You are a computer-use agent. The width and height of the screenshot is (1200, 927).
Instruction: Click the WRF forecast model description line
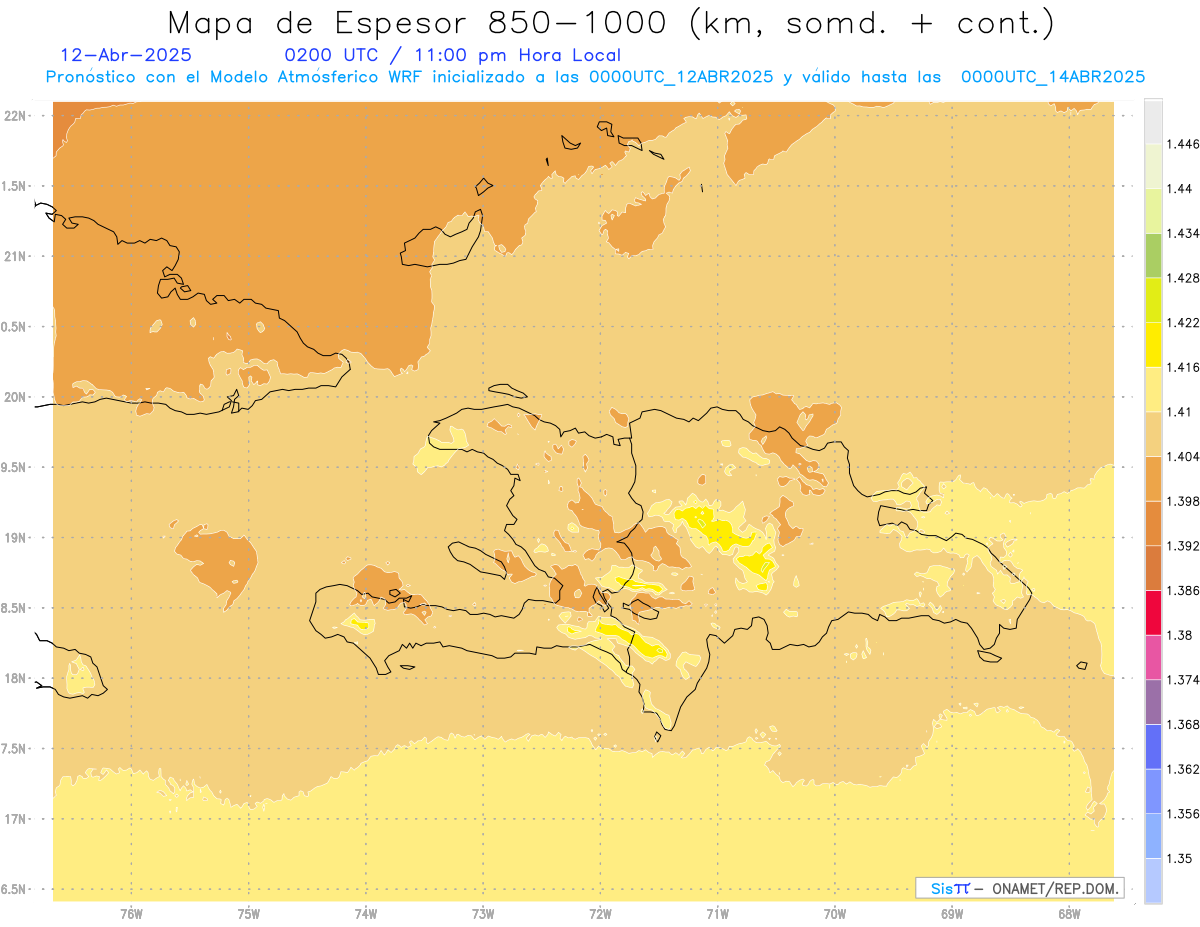click(x=595, y=77)
